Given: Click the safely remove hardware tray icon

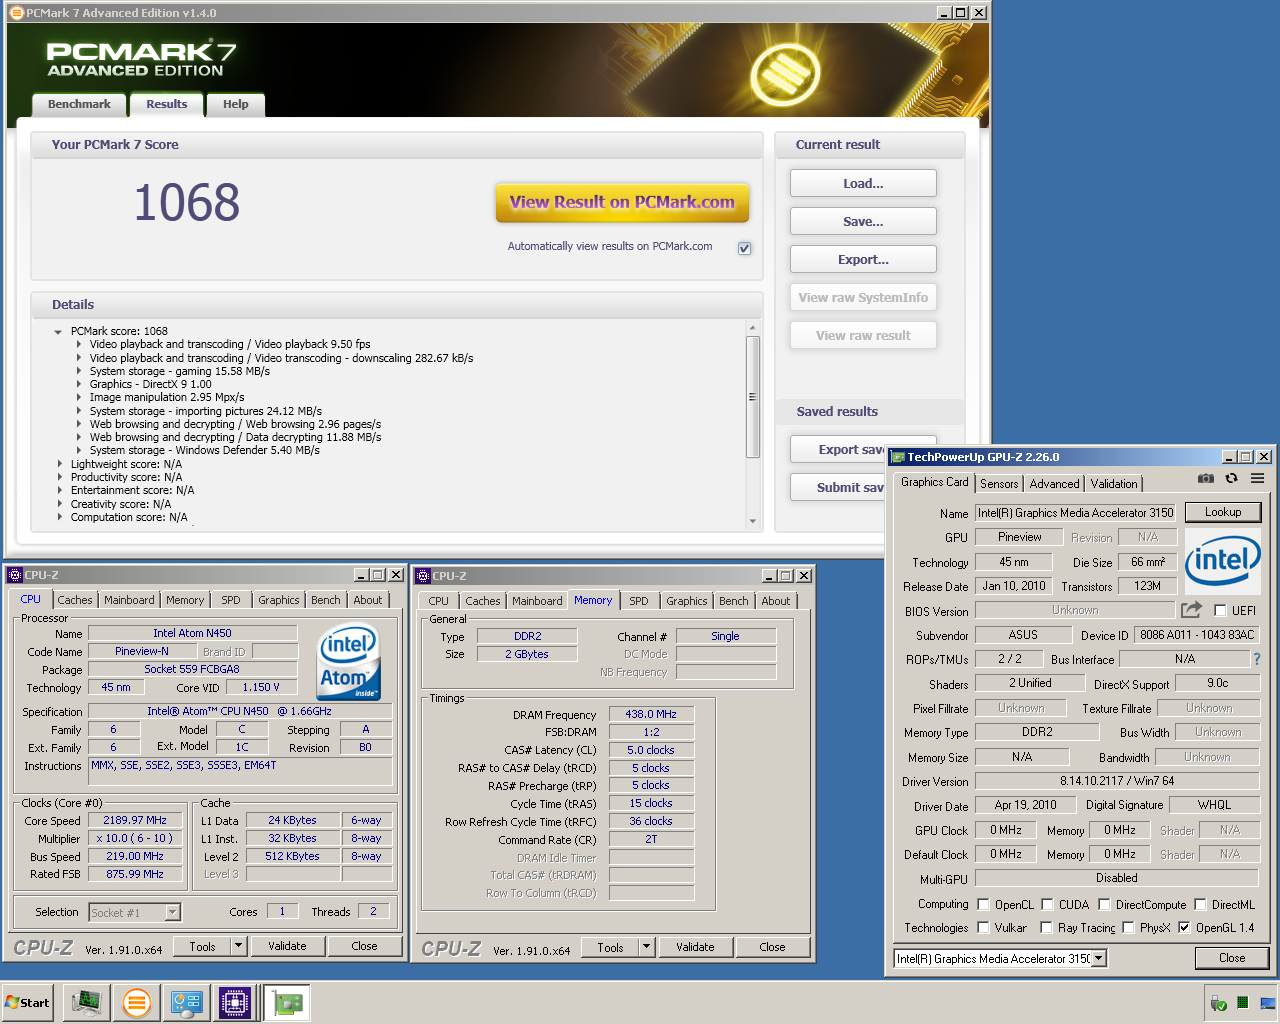Looking at the screenshot, I should point(1218,1003).
